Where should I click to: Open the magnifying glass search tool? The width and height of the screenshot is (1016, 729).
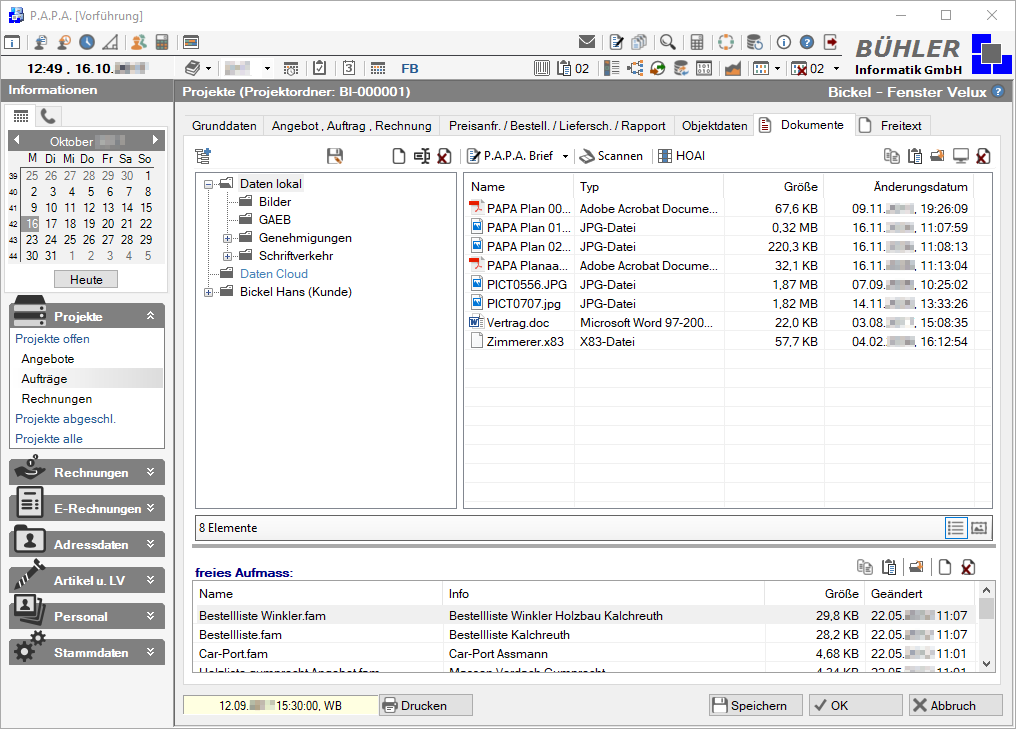[667, 42]
